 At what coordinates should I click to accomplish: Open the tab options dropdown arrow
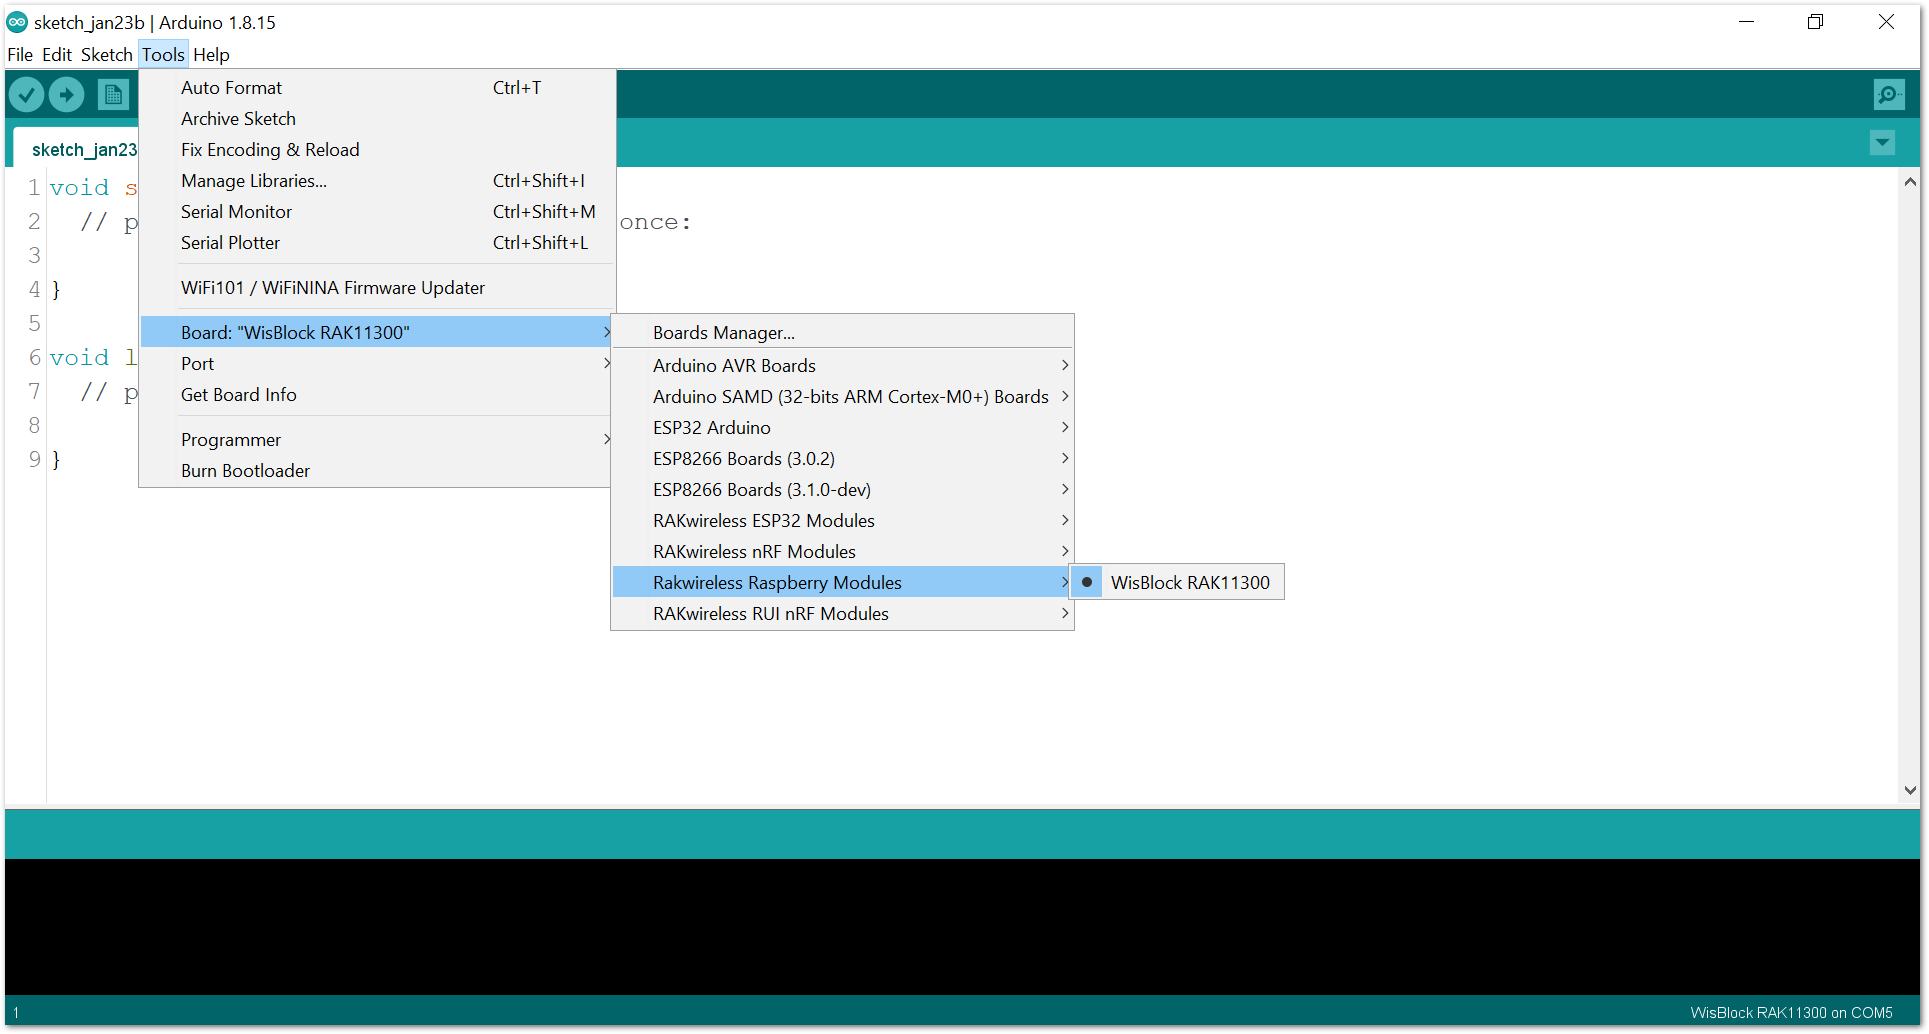[1882, 143]
